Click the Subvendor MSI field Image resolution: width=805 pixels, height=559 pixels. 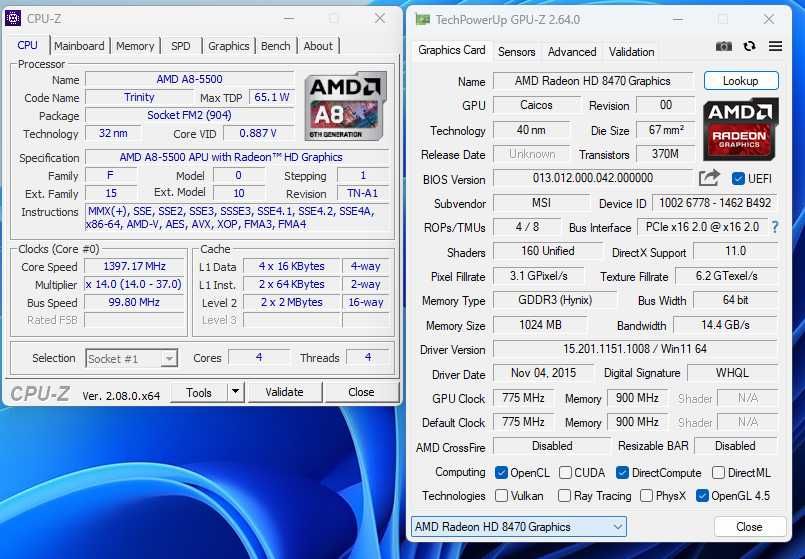click(x=541, y=203)
